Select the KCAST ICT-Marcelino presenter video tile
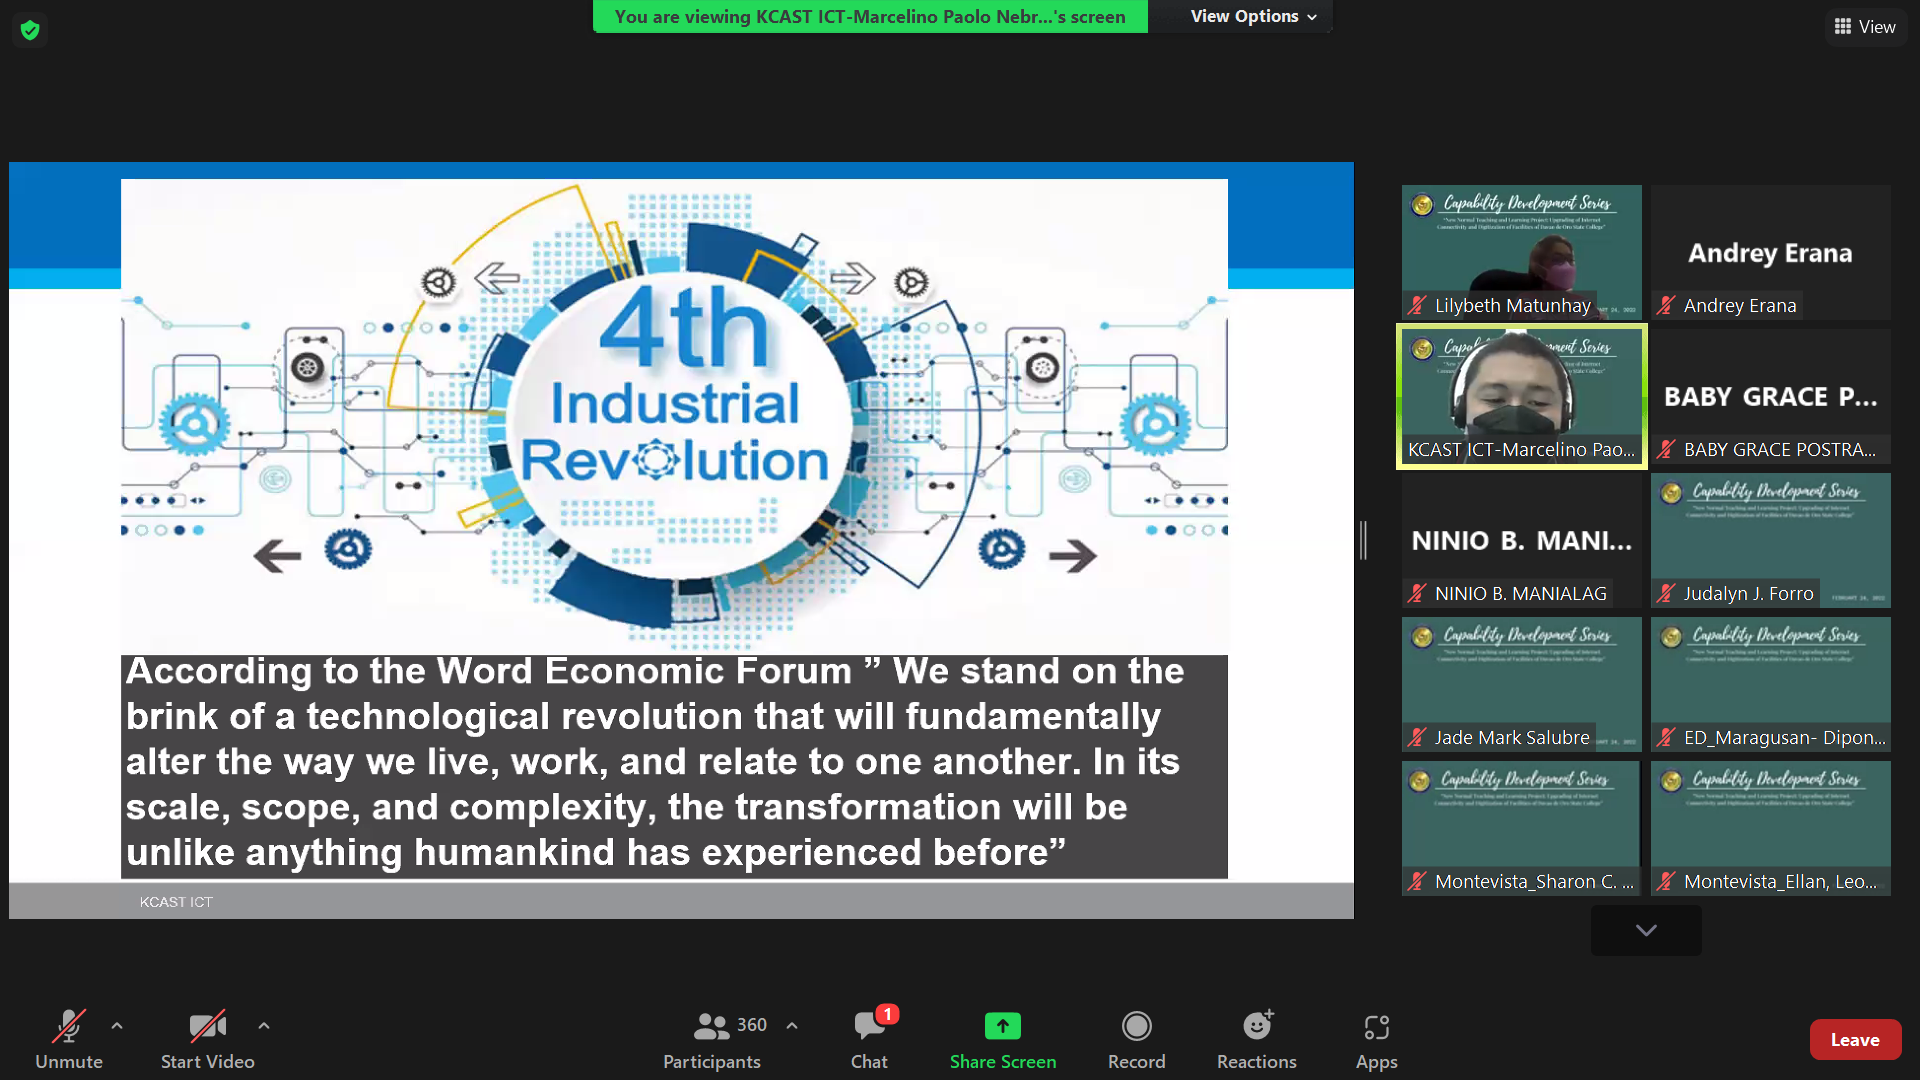This screenshot has height=1080, width=1920. click(1521, 396)
